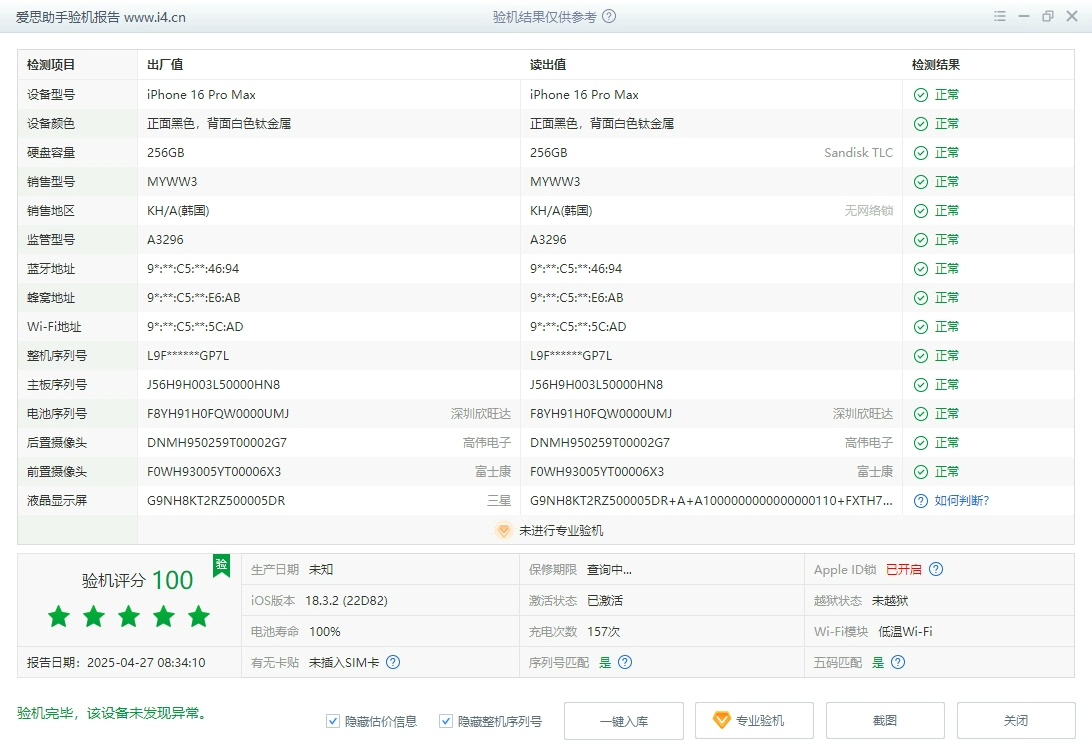Viewport: 1092px width, 756px height.
Task: Click the help icon beside 验机结果仅供参考
Action: tap(609, 16)
